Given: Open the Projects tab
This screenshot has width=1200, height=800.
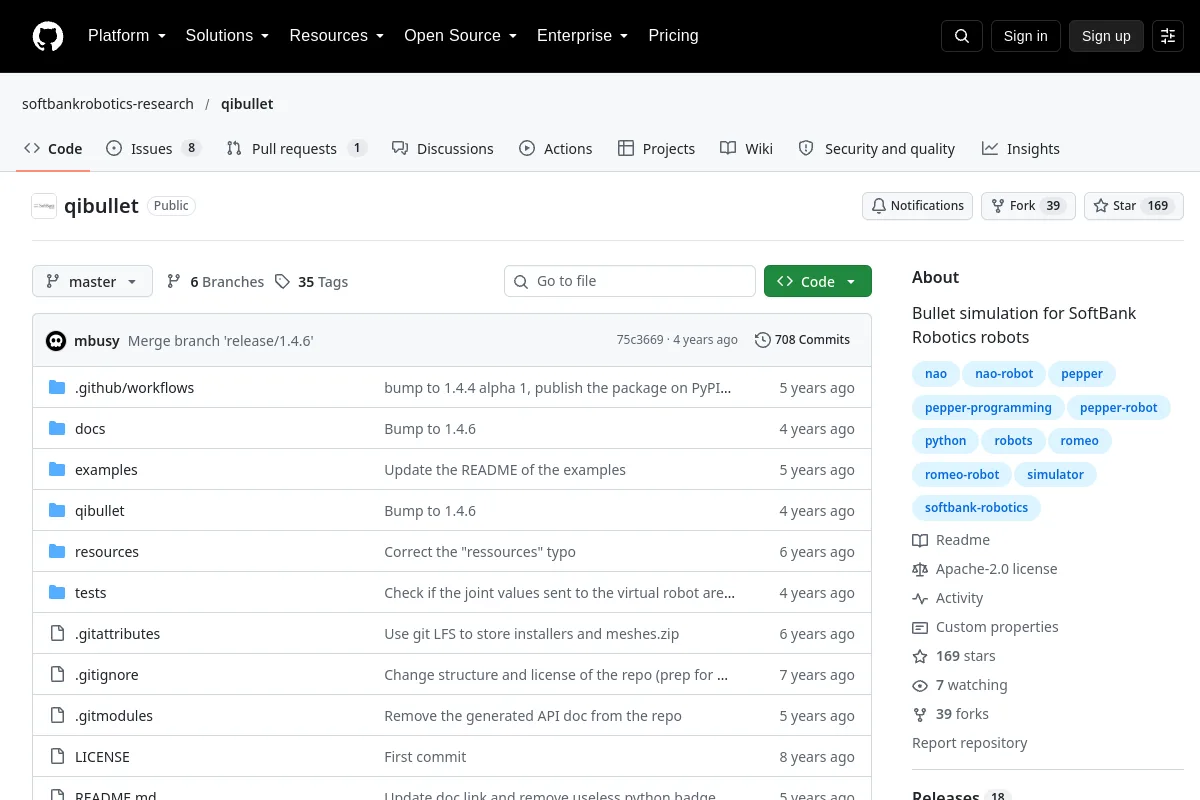Looking at the screenshot, I should pos(656,148).
